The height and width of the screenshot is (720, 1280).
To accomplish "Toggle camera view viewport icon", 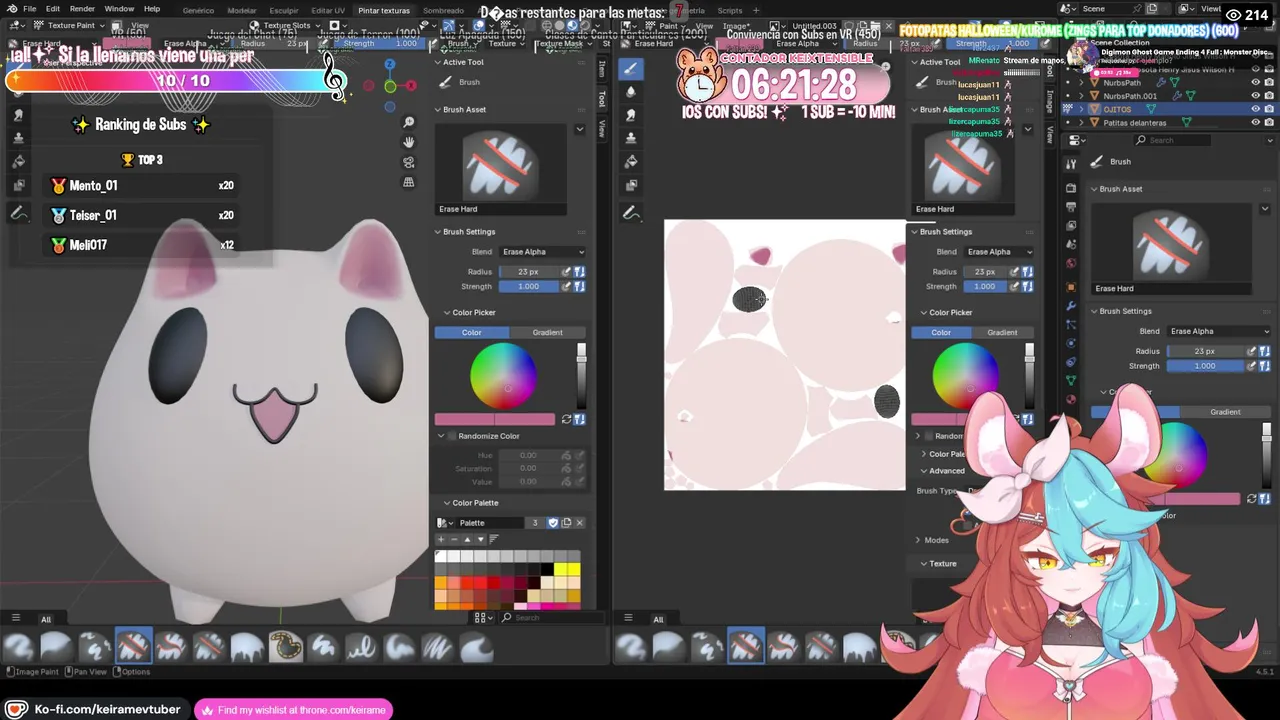I will 409,162.
